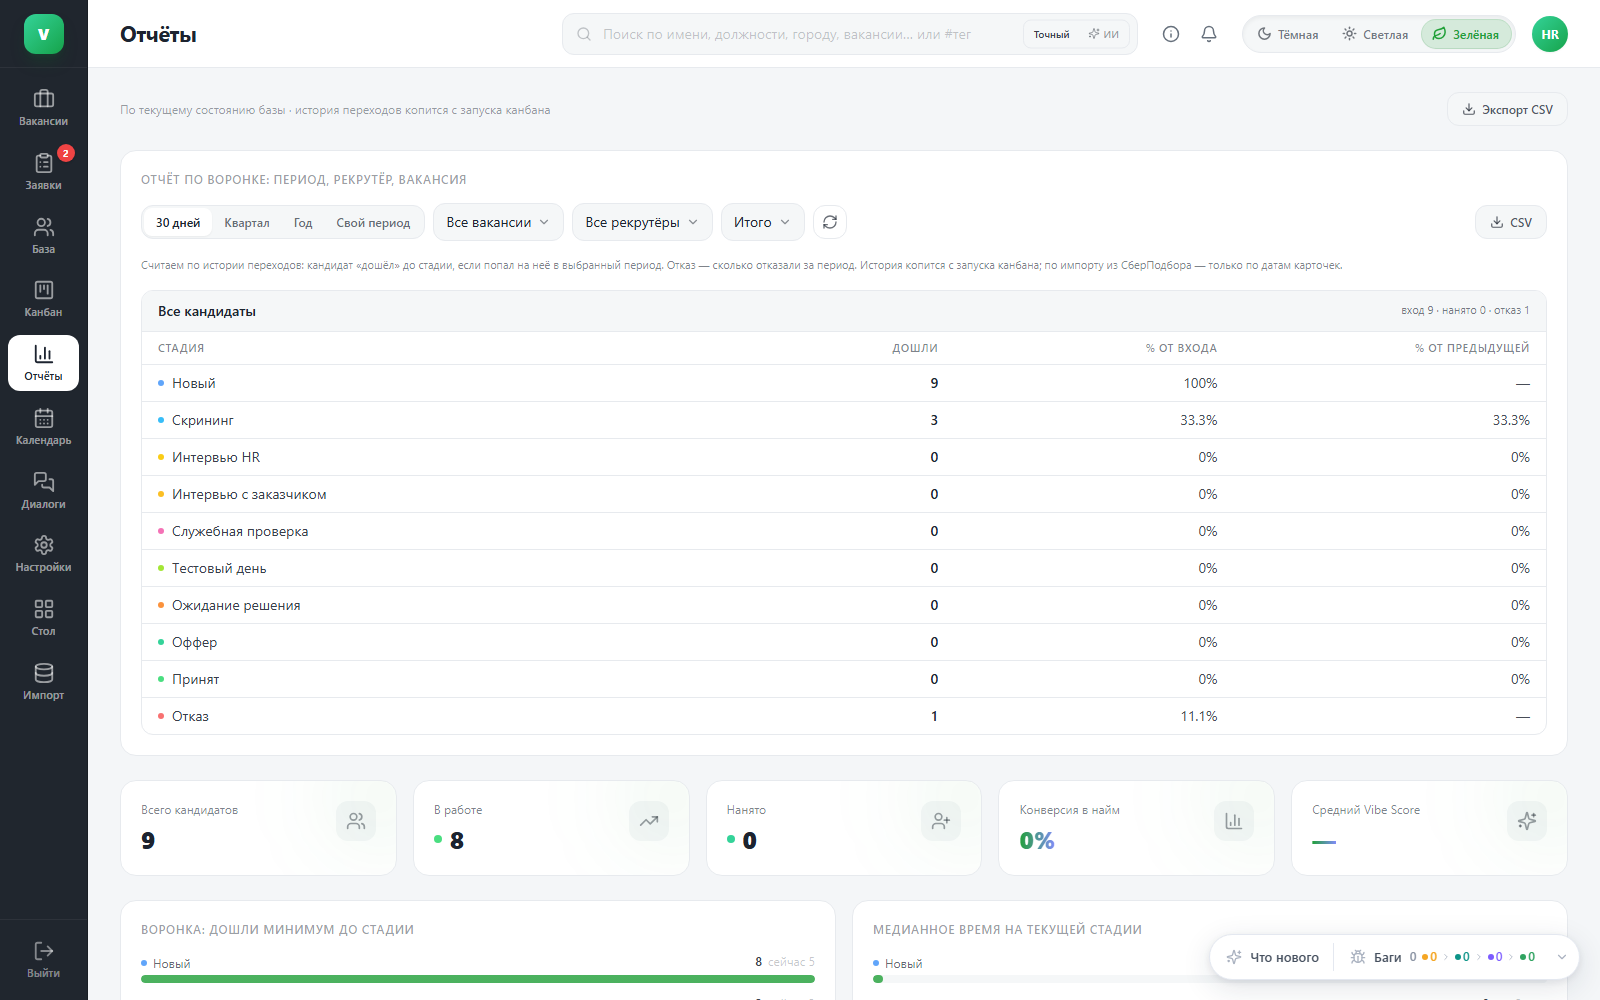Open Все вакансии dropdown

(498, 222)
